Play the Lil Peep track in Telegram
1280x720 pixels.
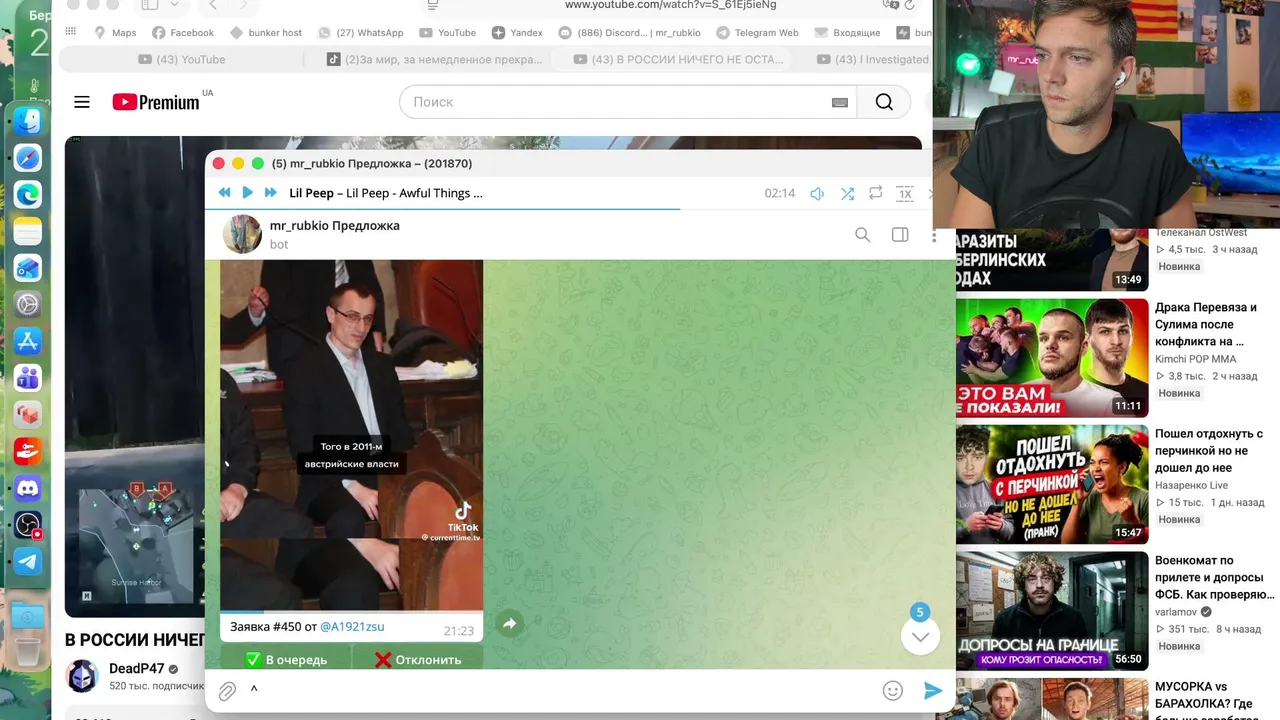click(x=247, y=193)
